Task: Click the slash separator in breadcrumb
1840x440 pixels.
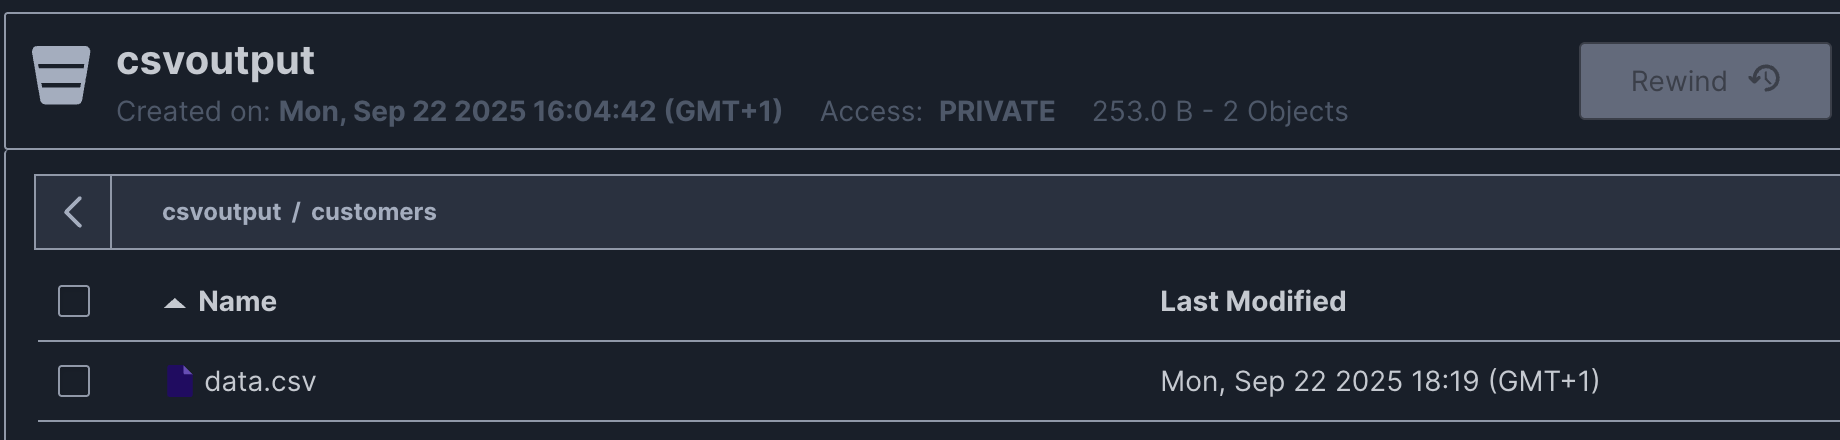Action: pyautogui.click(x=296, y=212)
